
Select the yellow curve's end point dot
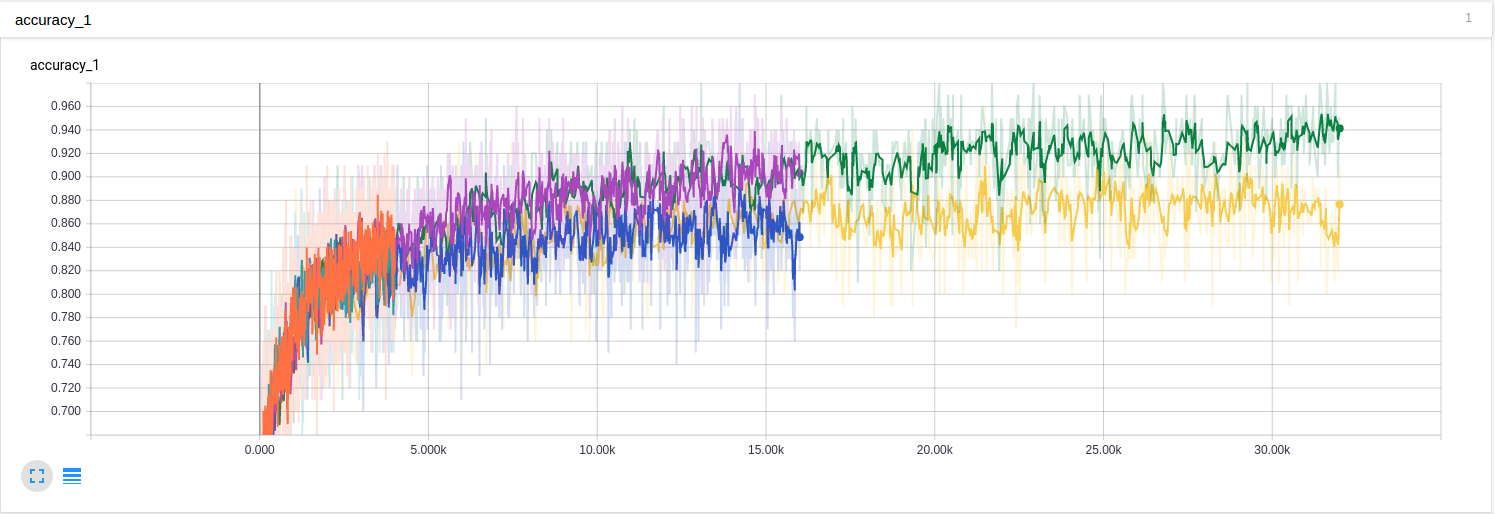click(x=1339, y=204)
